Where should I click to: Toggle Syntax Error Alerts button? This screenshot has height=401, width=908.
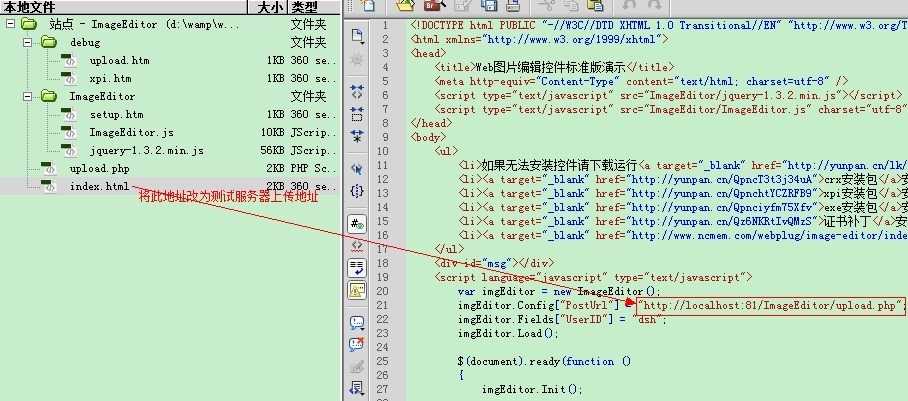coord(357,290)
